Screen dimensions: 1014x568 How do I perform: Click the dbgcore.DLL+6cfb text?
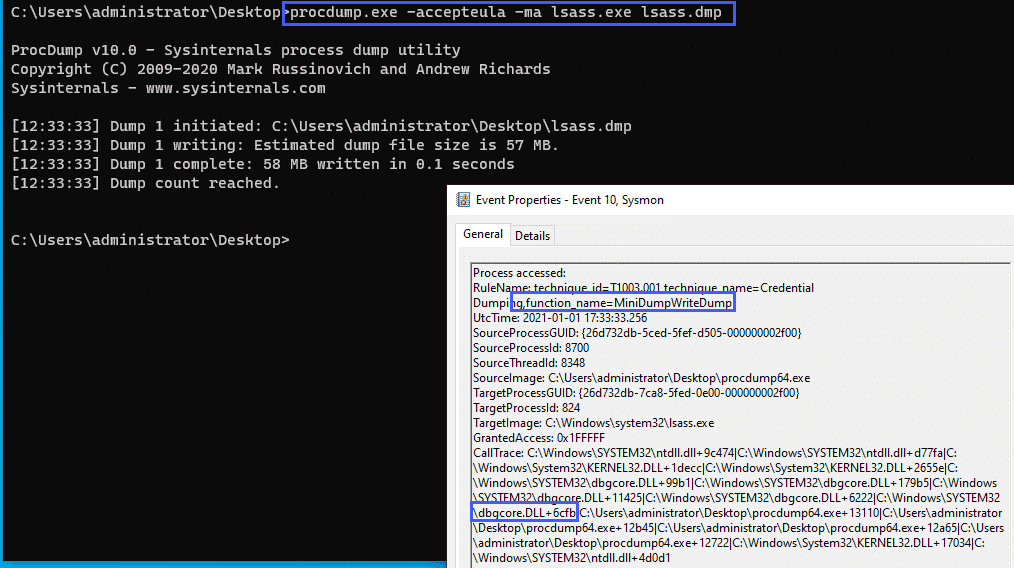click(x=524, y=513)
